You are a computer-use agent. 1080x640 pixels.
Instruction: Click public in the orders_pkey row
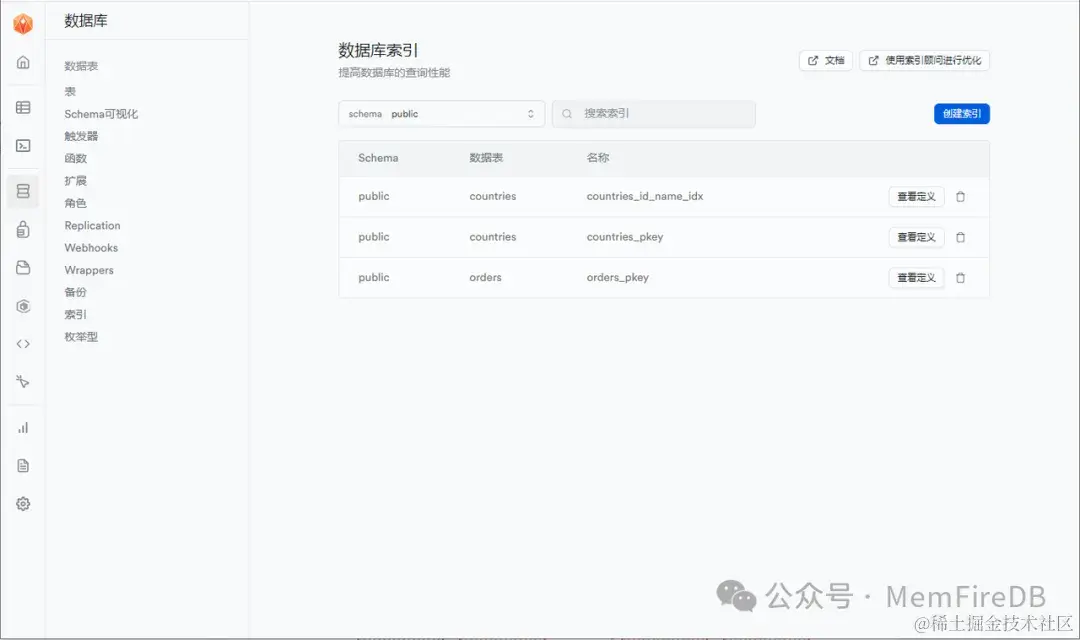pos(373,278)
